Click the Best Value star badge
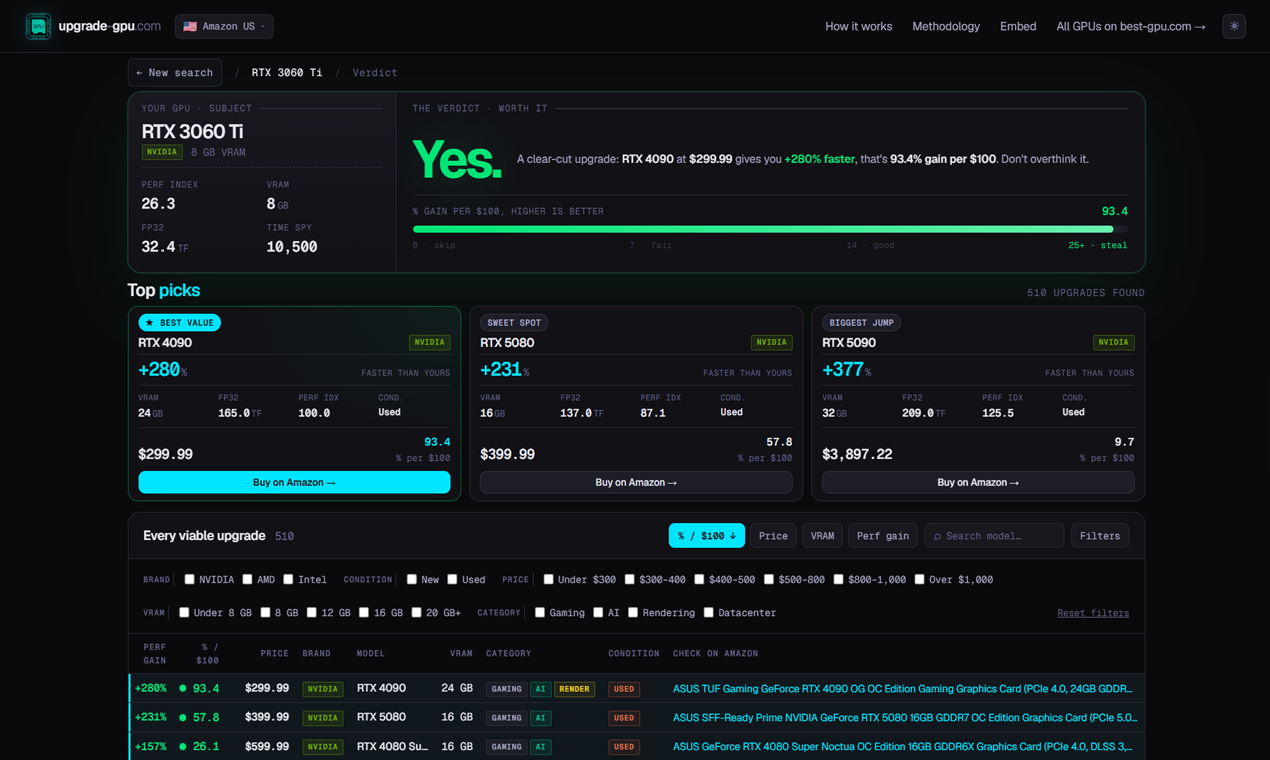This screenshot has width=1270, height=760. [x=180, y=323]
